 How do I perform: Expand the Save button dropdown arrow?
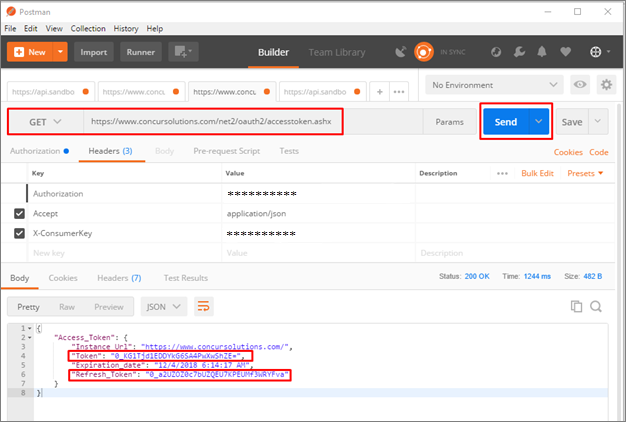coord(598,121)
